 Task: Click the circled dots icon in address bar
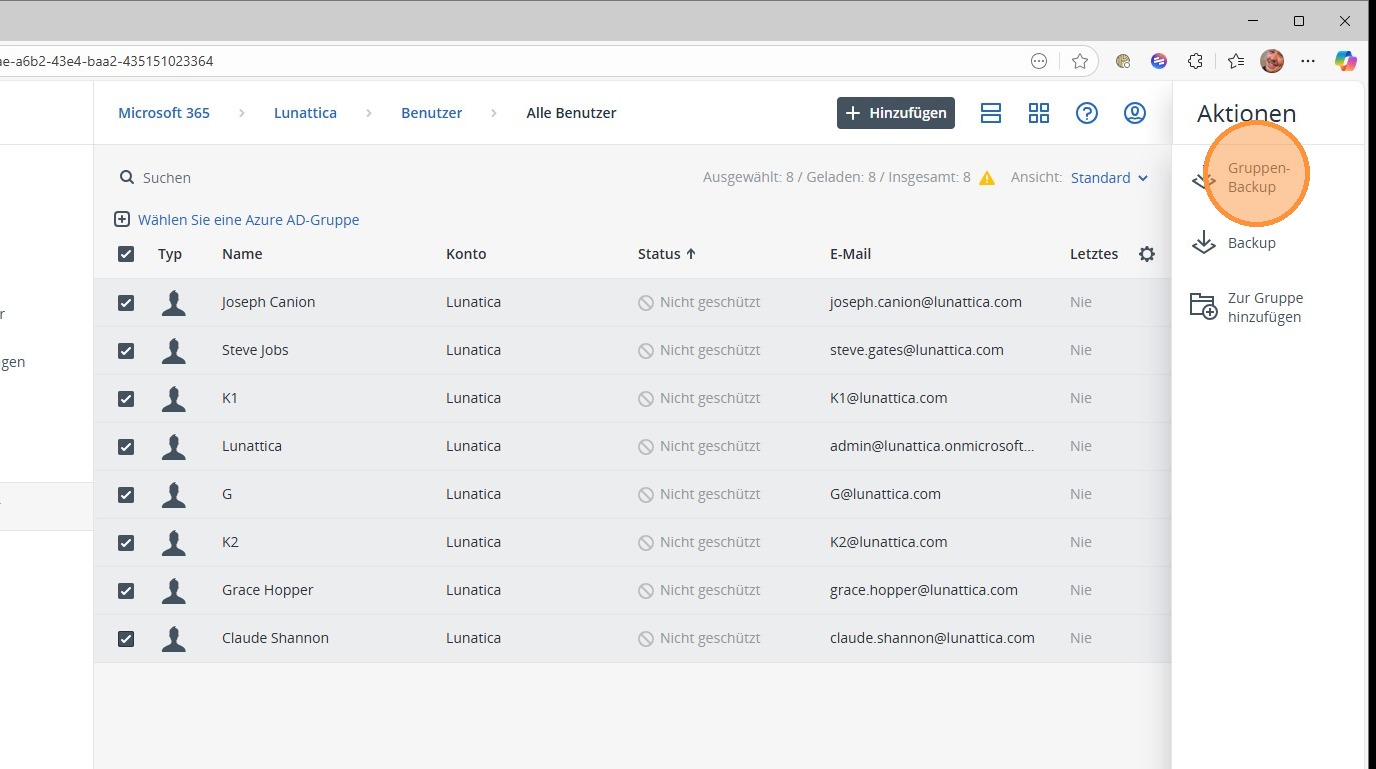click(x=1039, y=61)
